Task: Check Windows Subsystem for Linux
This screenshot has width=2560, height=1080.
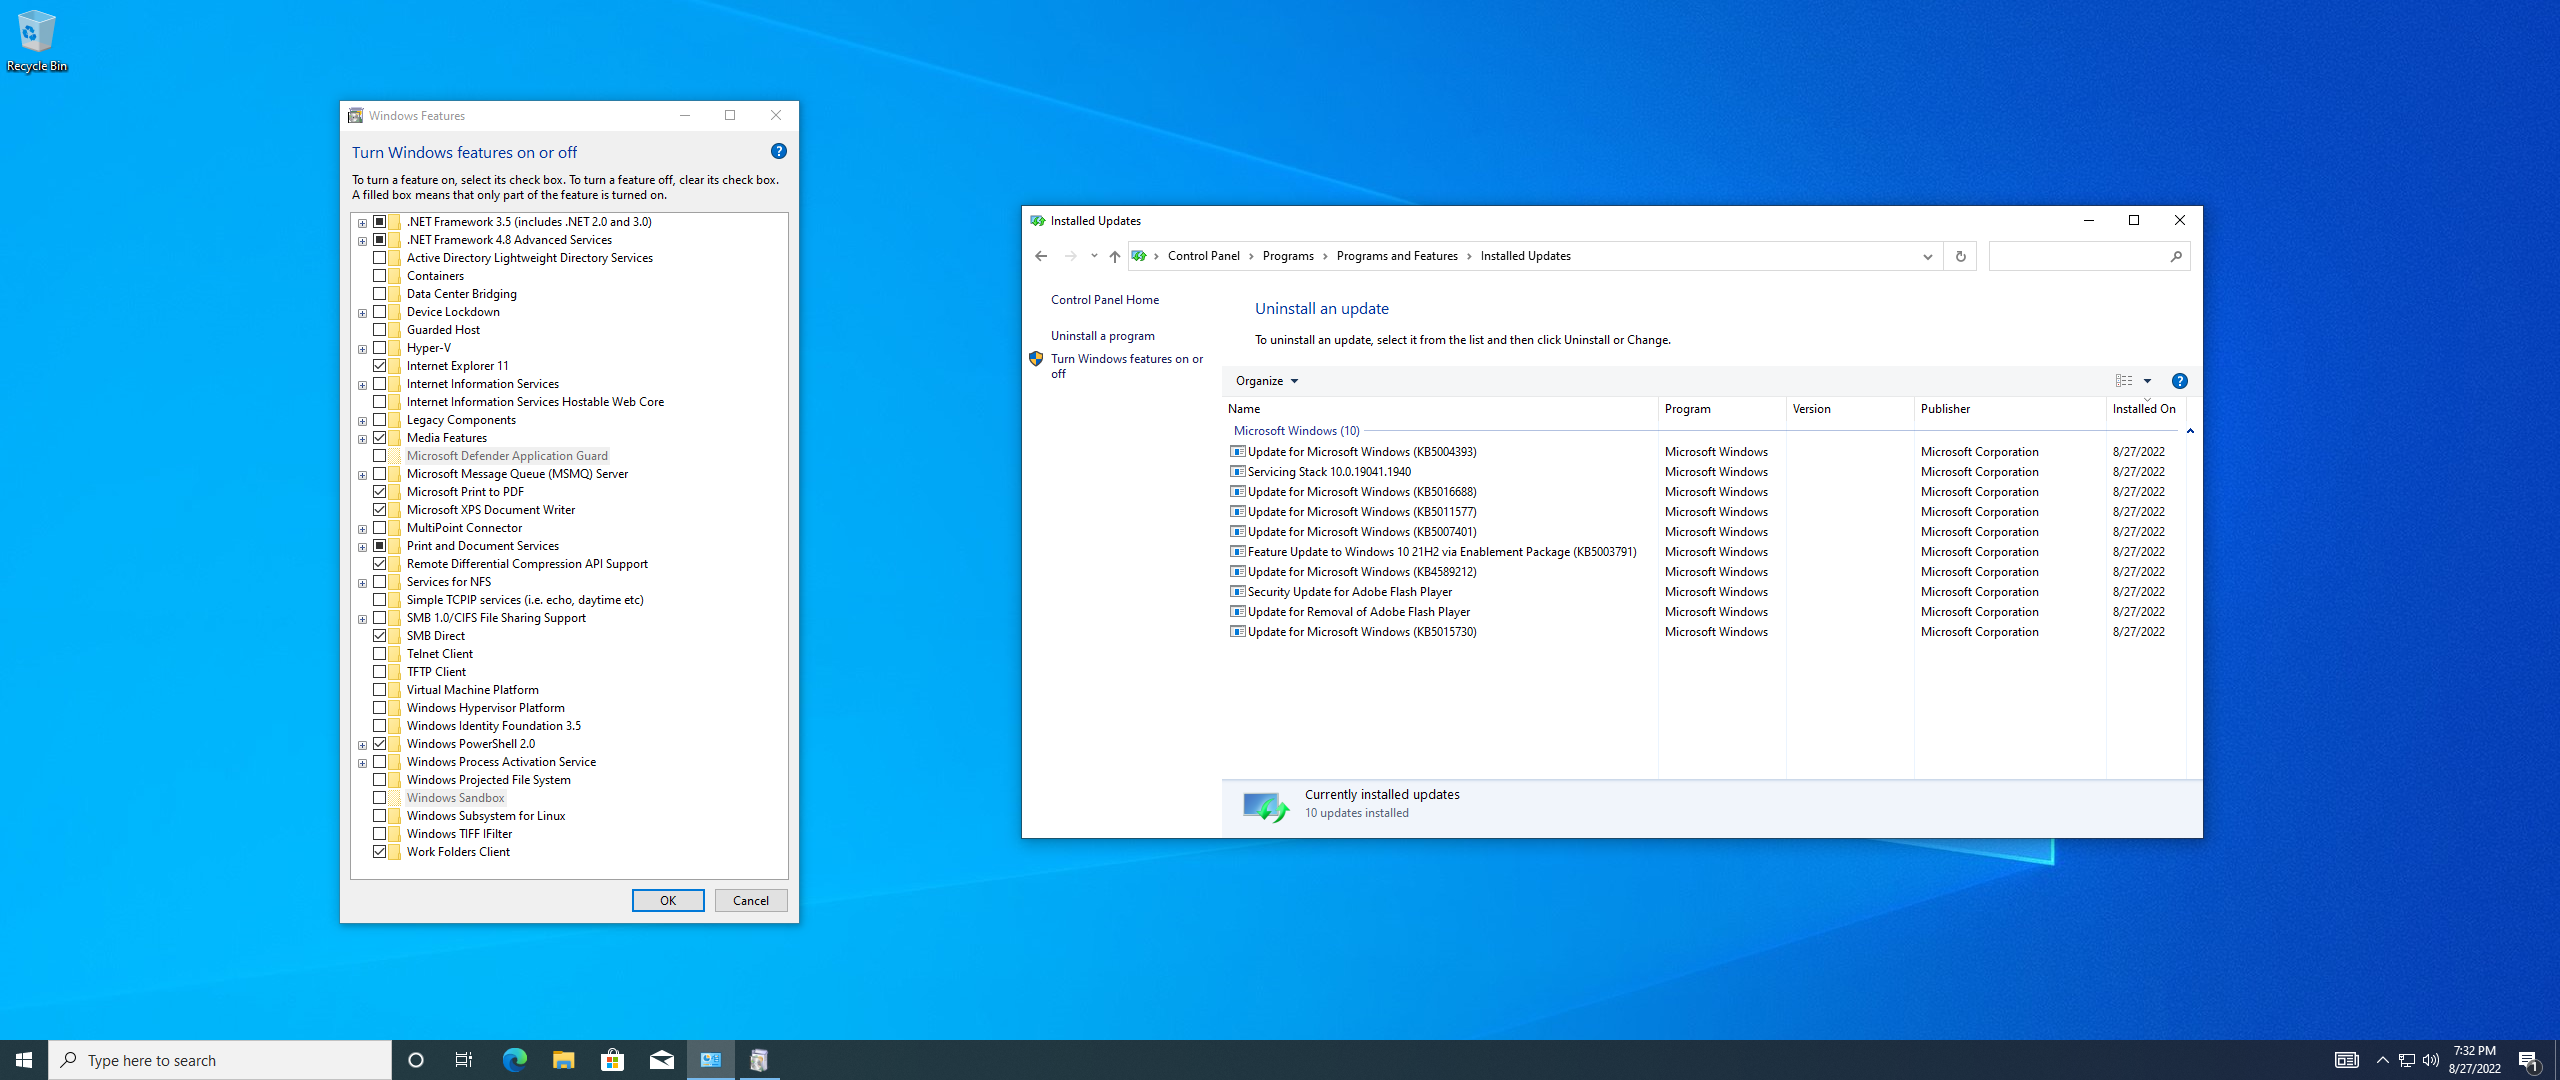Action: pyautogui.click(x=380, y=816)
